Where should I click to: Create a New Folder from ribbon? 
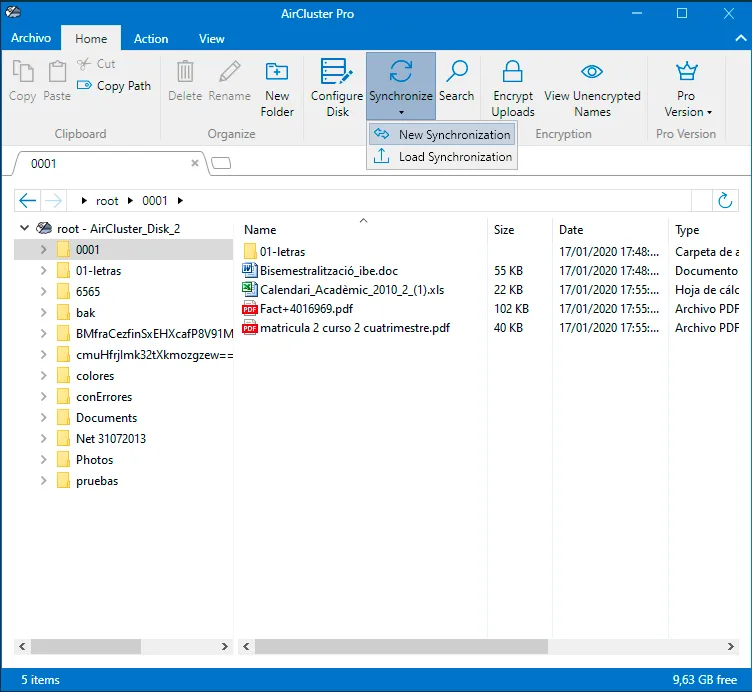(x=277, y=89)
